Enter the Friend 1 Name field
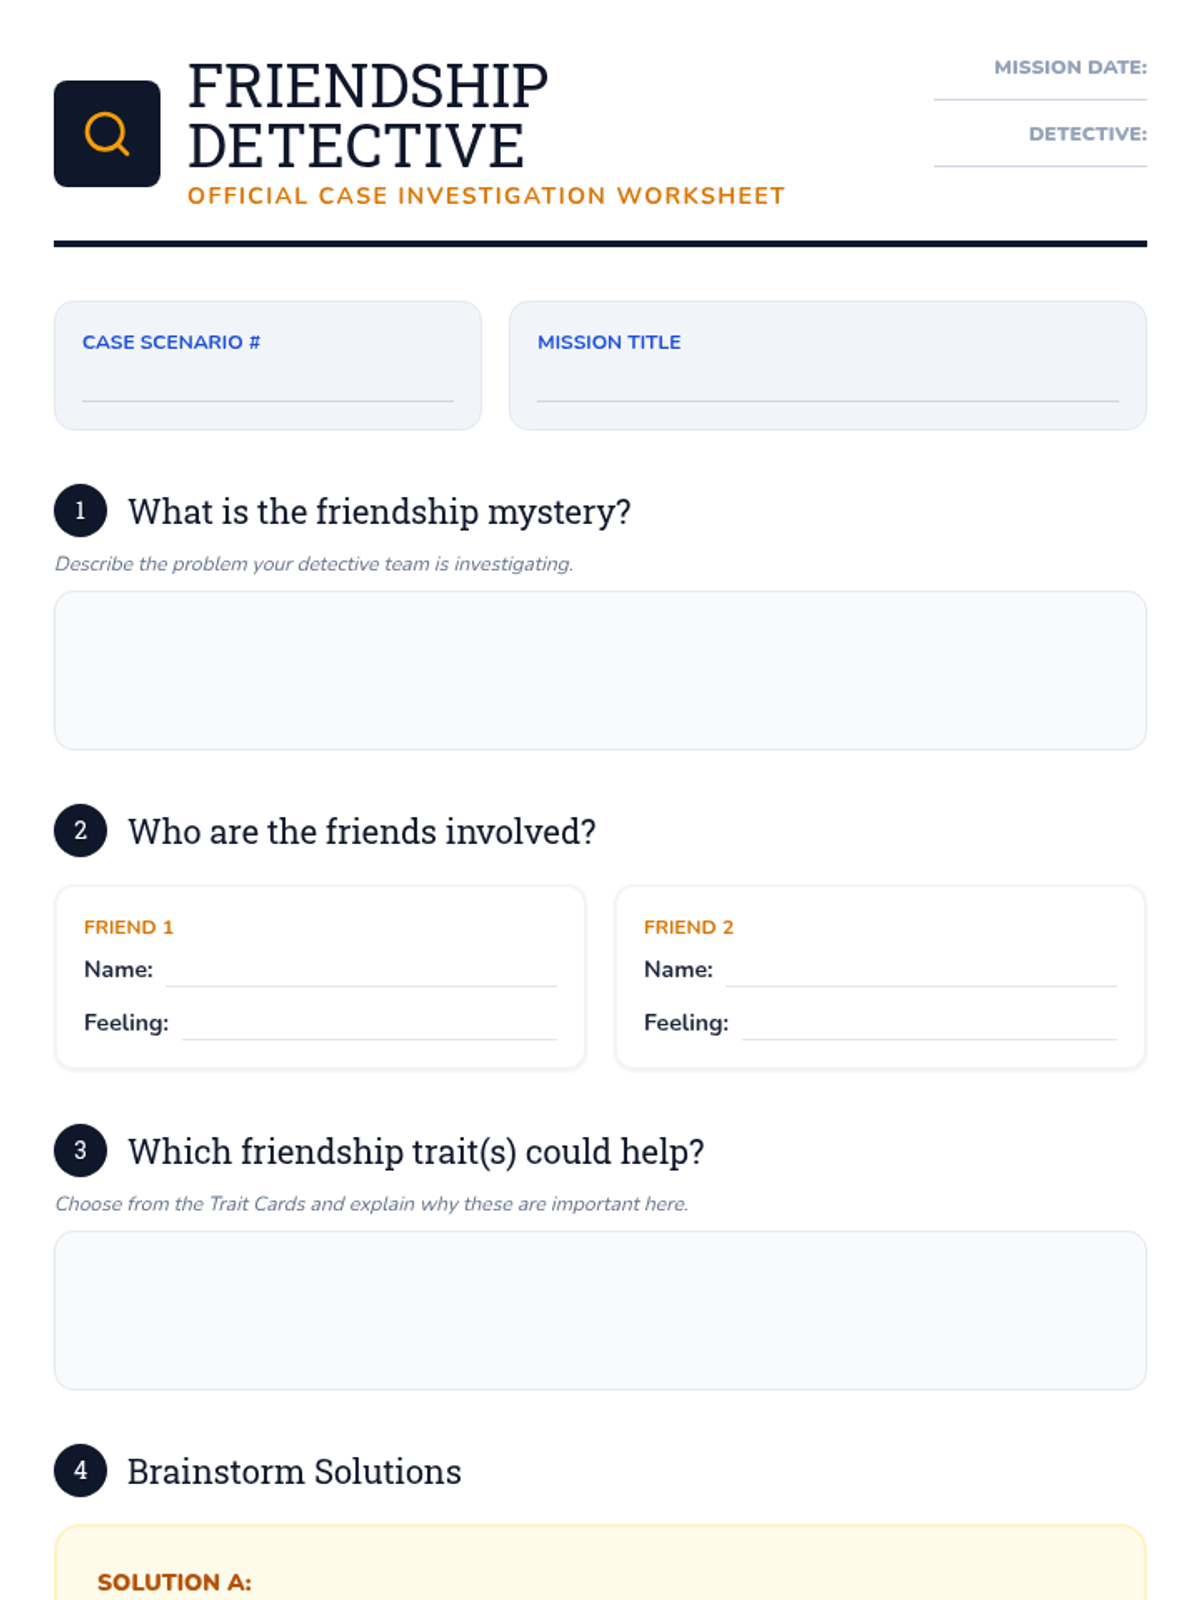 click(361, 972)
